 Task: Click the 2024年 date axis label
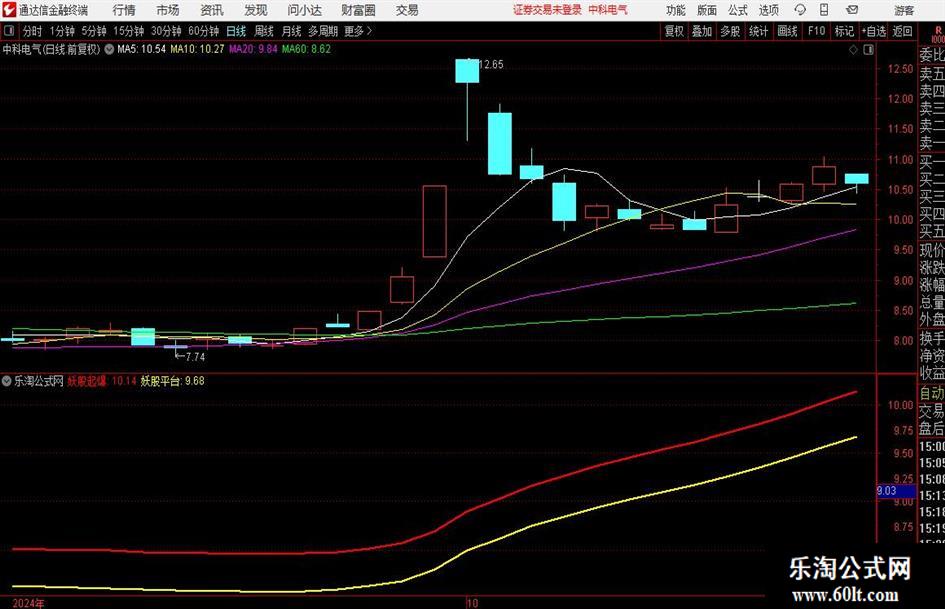(x=28, y=603)
